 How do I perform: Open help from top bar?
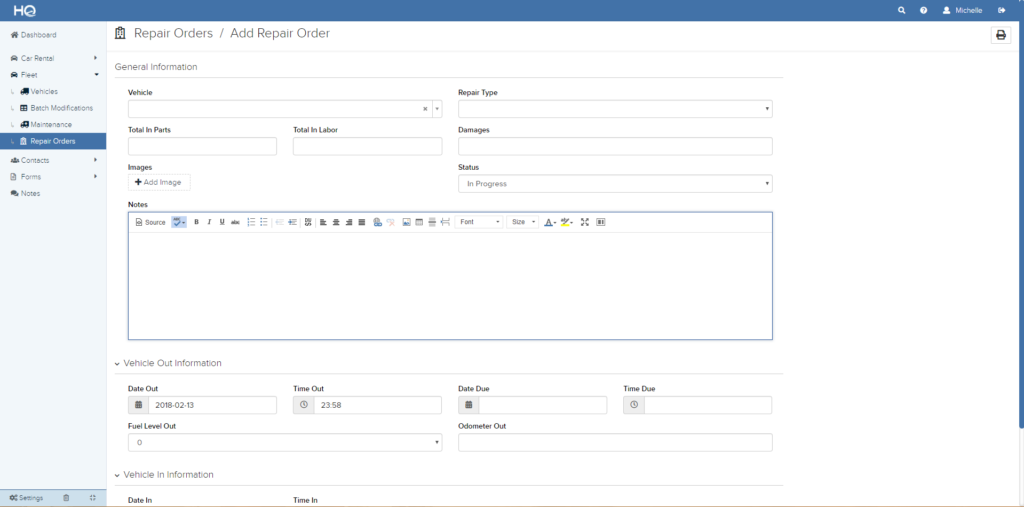coord(923,10)
